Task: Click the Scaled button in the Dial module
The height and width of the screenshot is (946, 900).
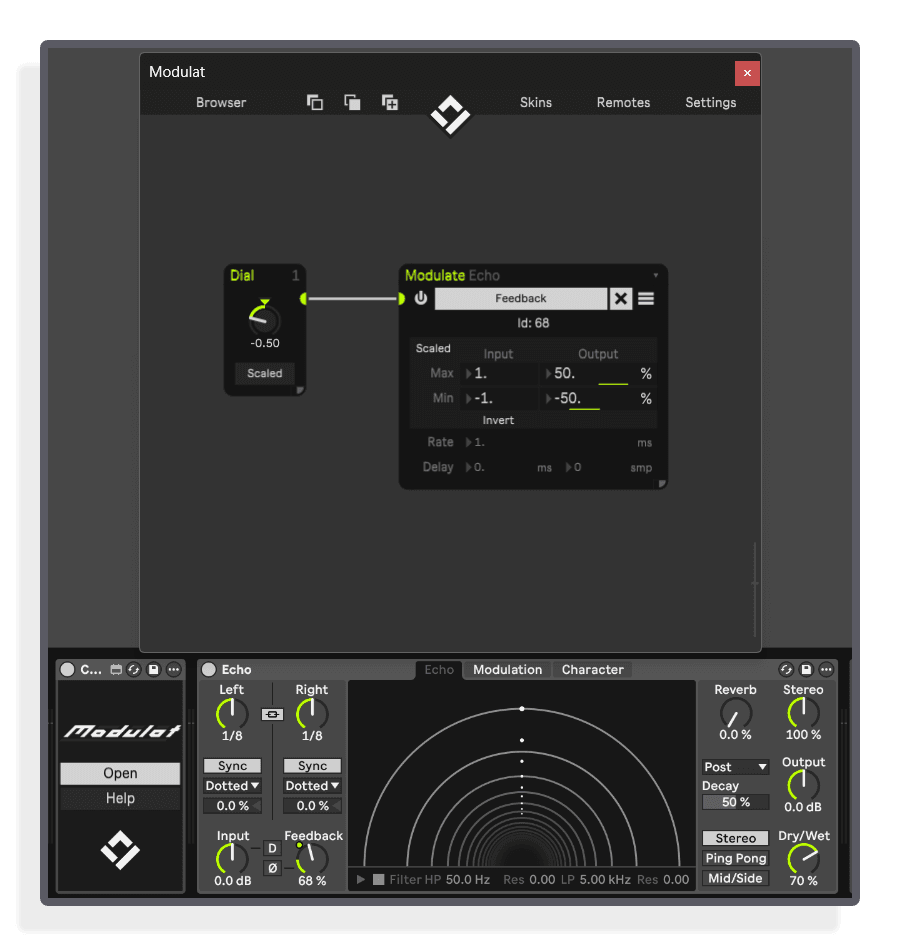Action: pos(264,373)
